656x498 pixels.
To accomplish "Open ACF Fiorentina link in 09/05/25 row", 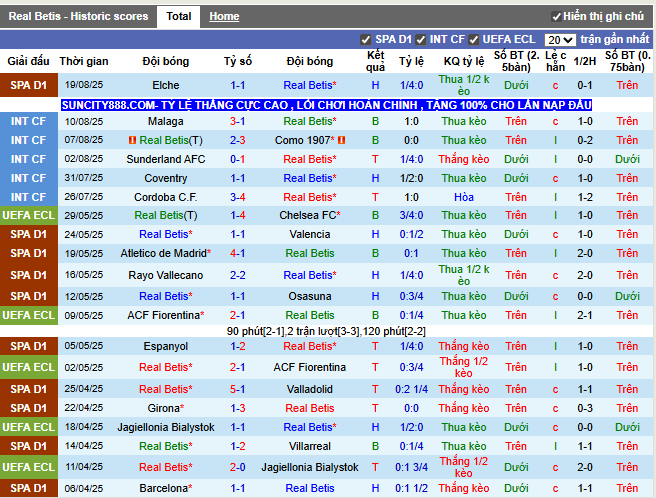I will [x=166, y=316].
